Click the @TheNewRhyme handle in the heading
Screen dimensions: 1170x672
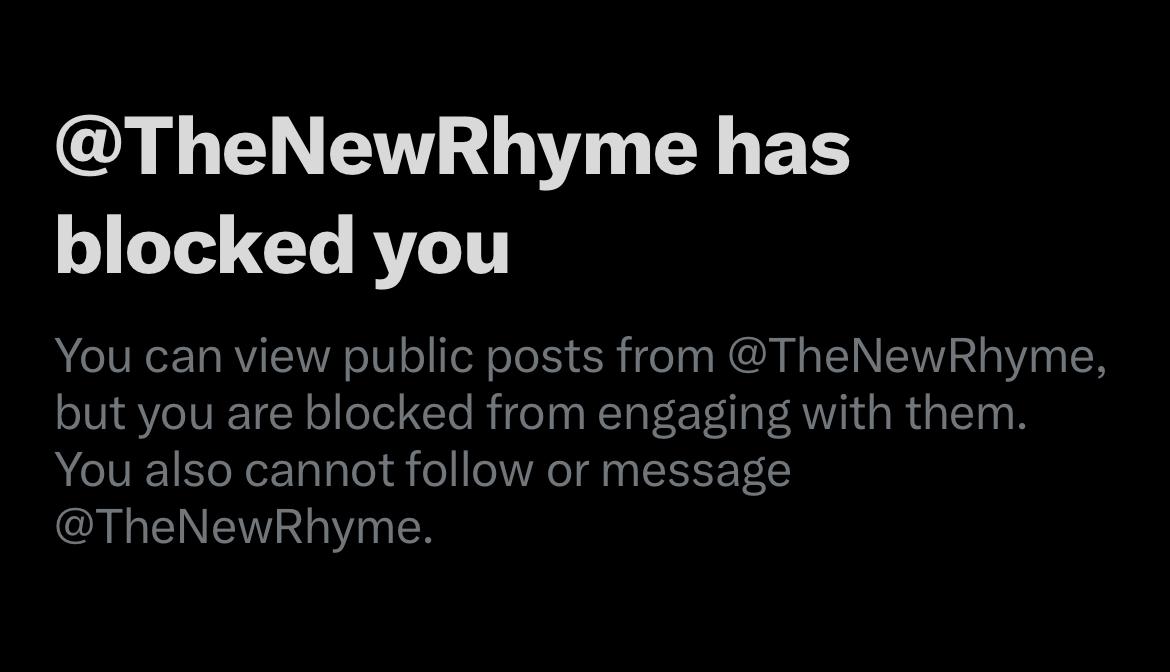pyautogui.click(x=376, y=146)
